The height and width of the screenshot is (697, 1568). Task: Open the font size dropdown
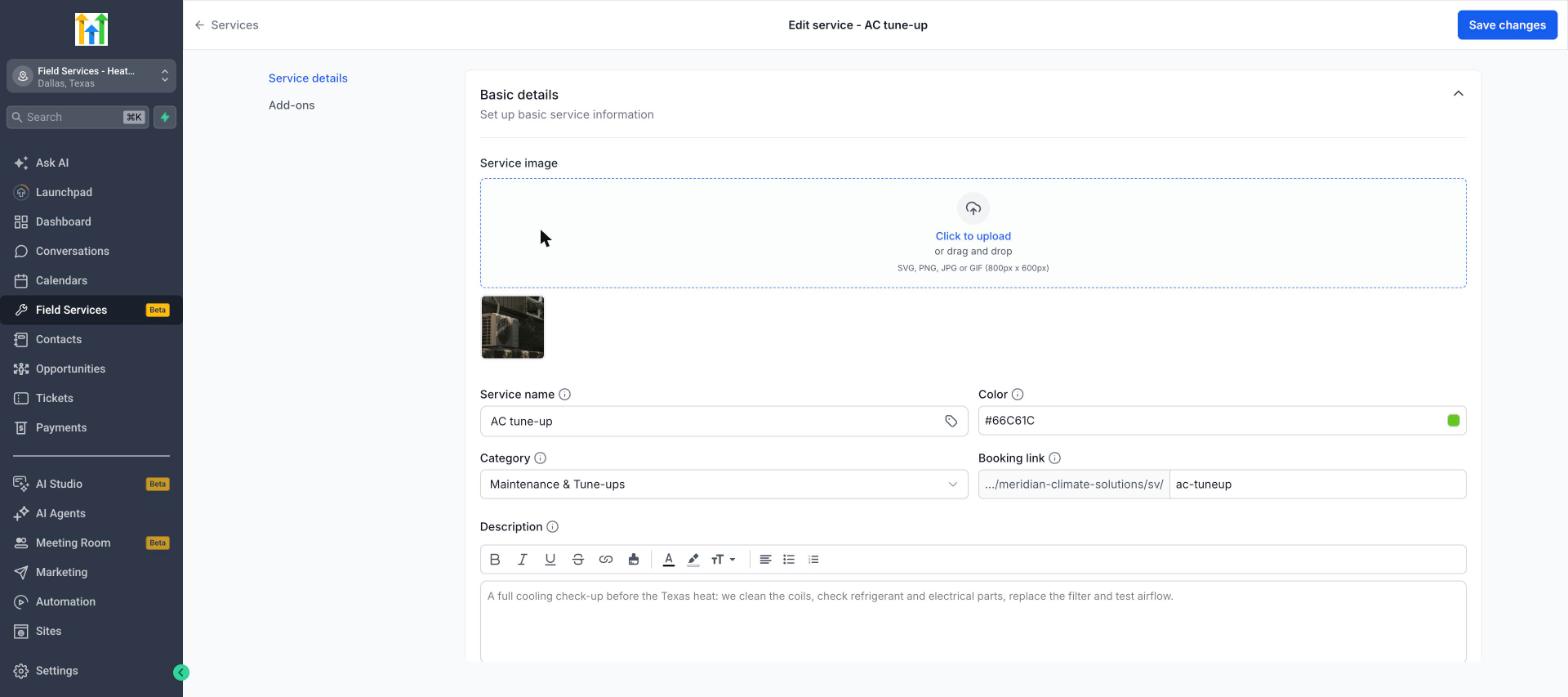point(723,560)
